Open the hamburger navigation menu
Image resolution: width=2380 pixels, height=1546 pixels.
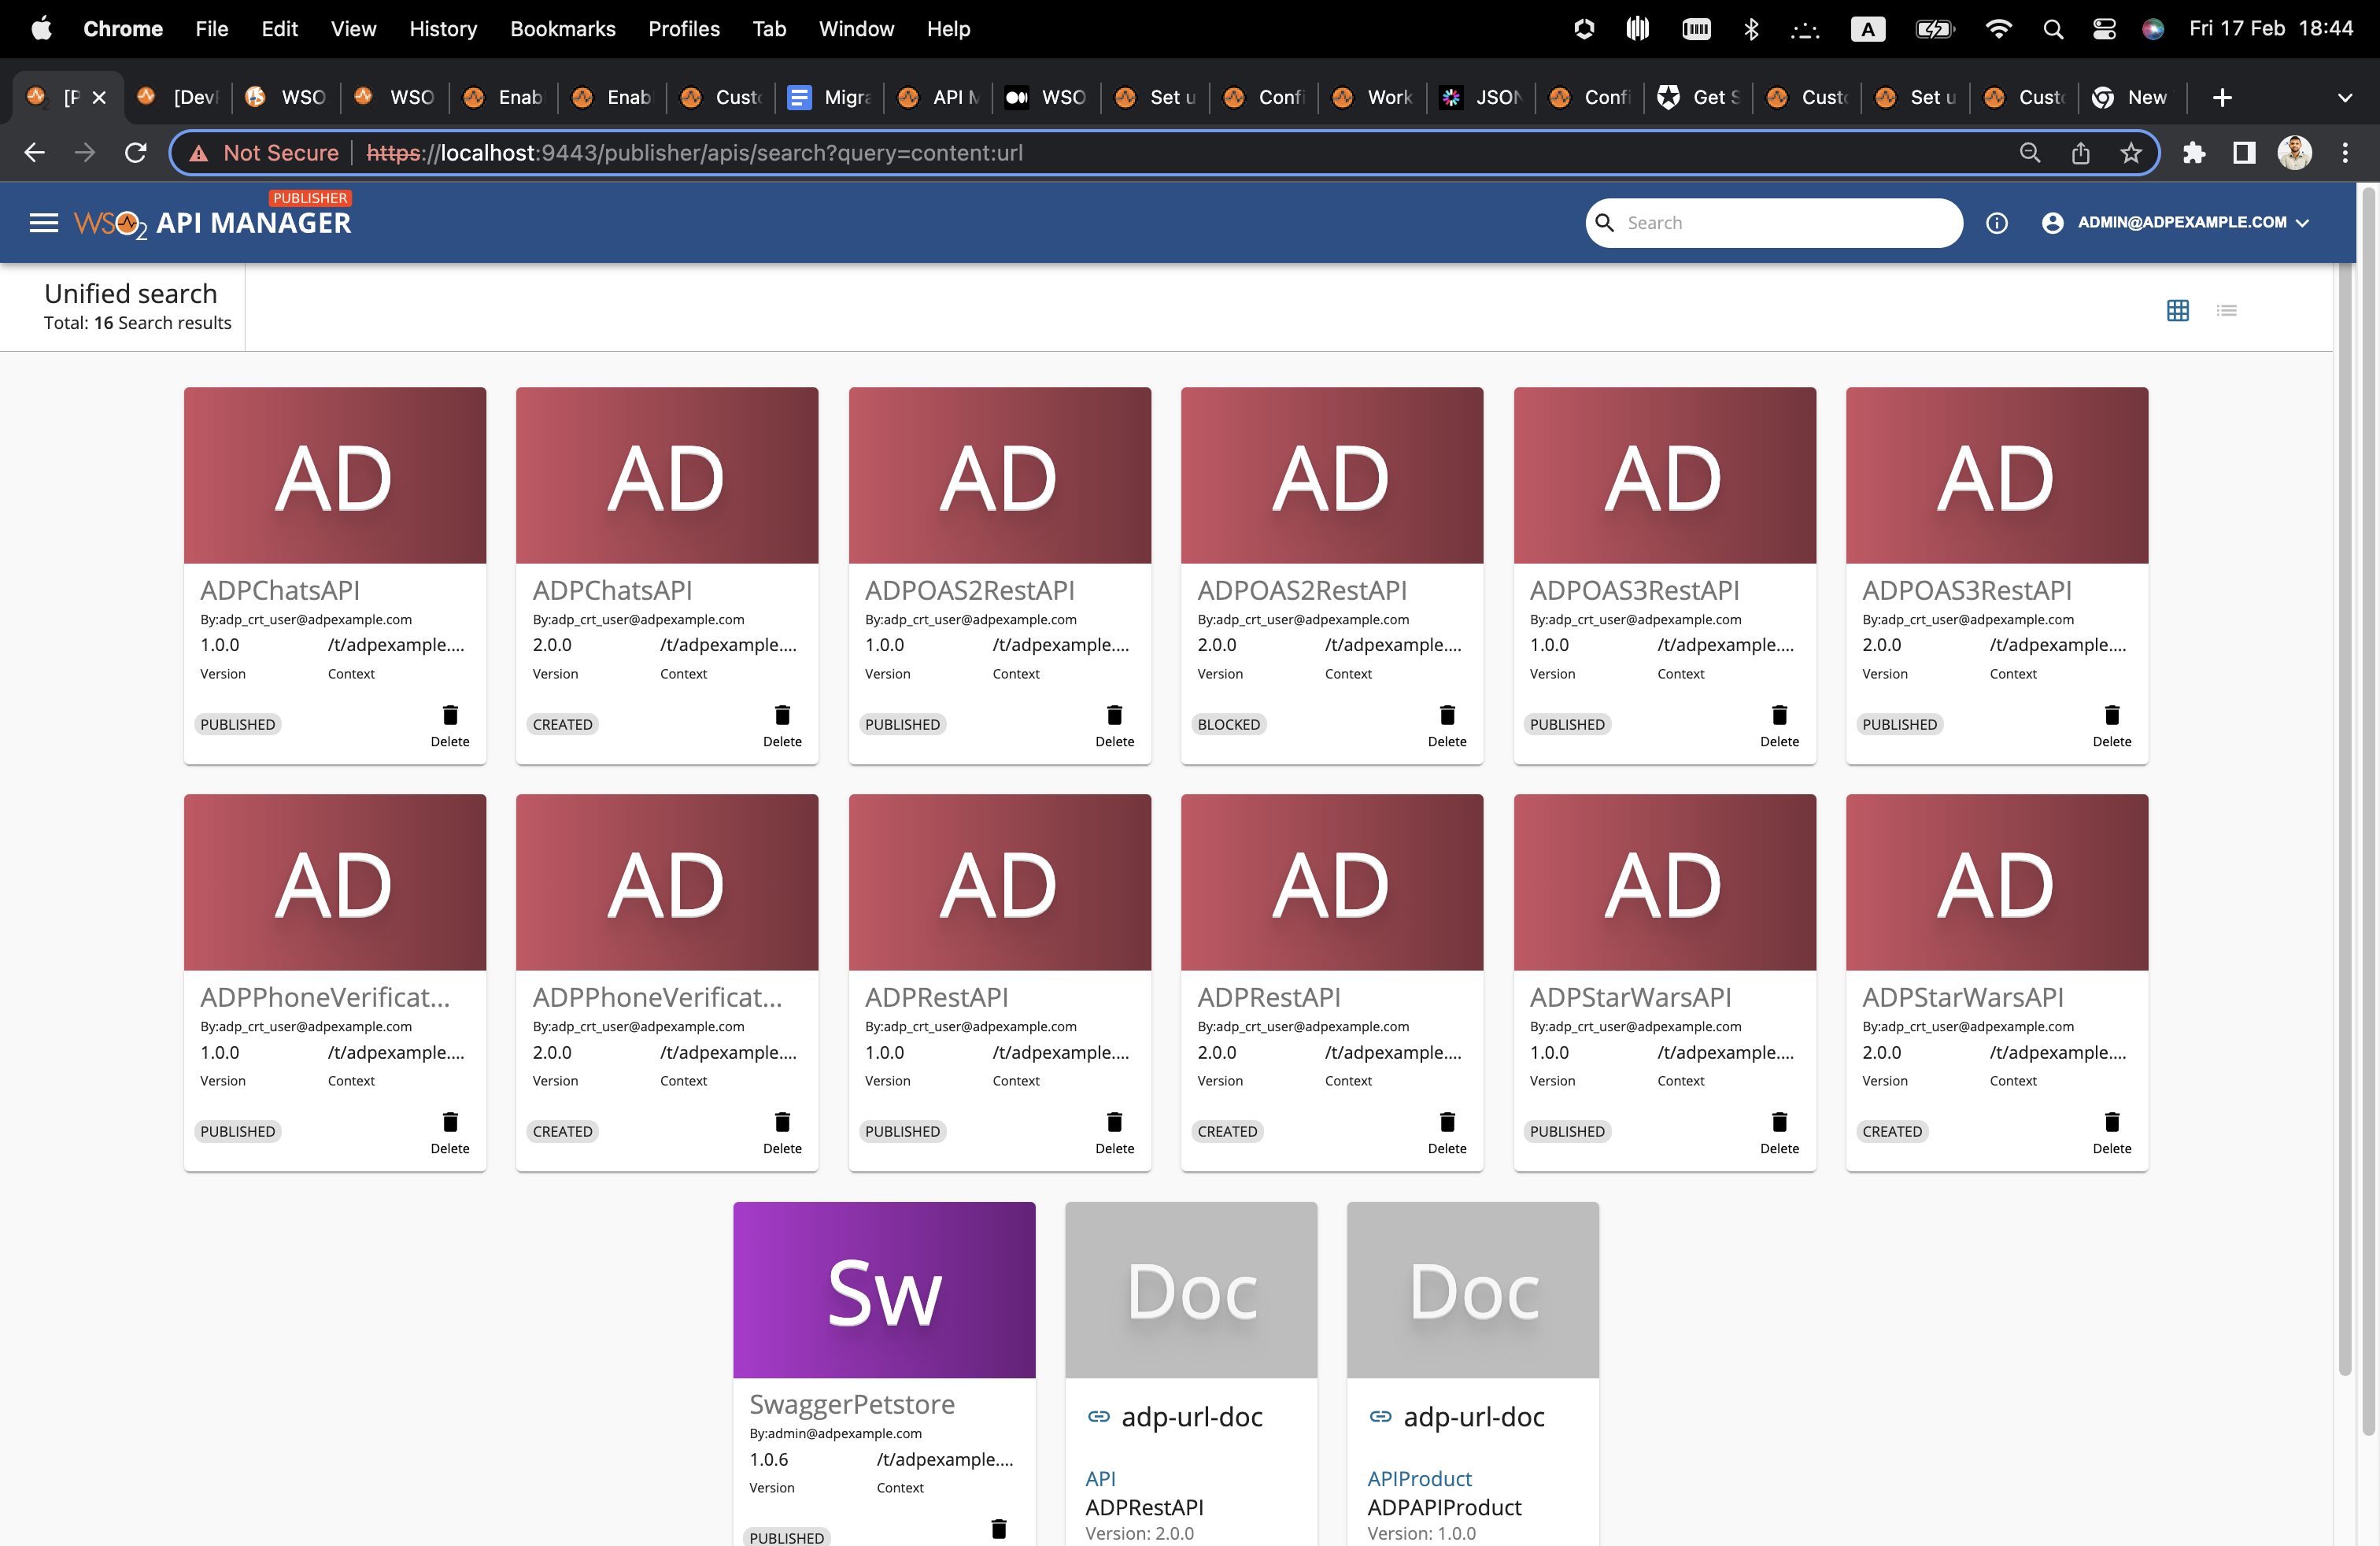[x=44, y=223]
